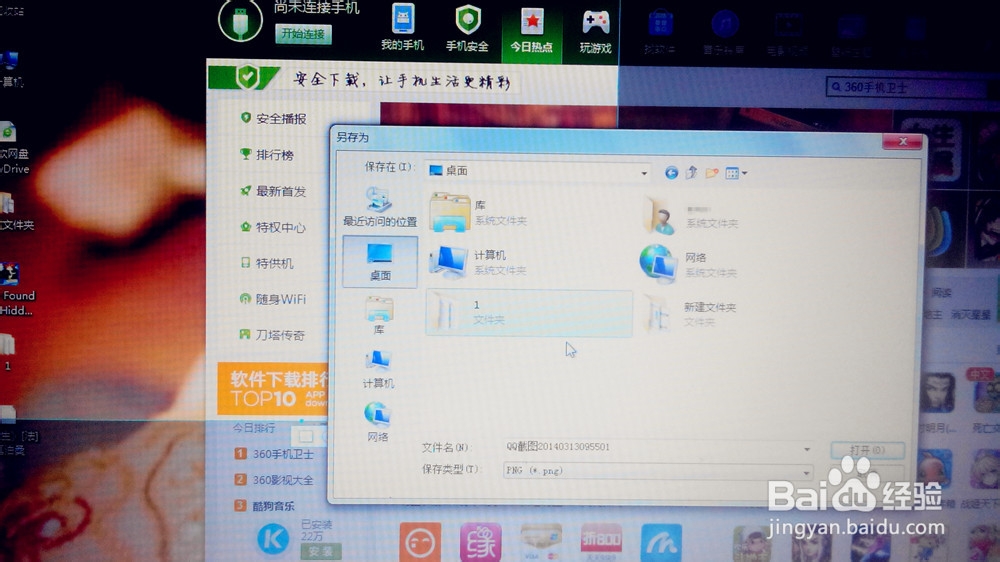This screenshot has height=562, width=1000.
Task: Select 库 in places bar
Action: (379, 315)
